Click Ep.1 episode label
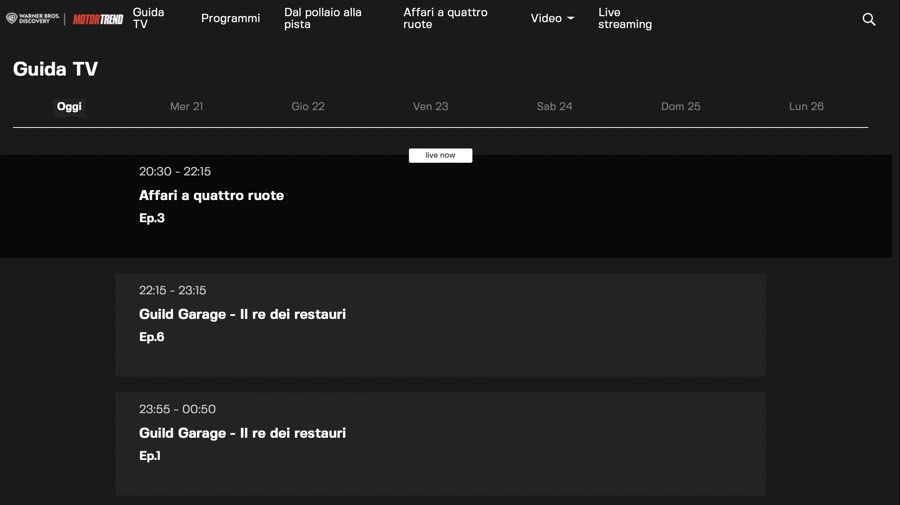This screenshot has width=900, height=505. pyautogui.click(x=150, y=456)
